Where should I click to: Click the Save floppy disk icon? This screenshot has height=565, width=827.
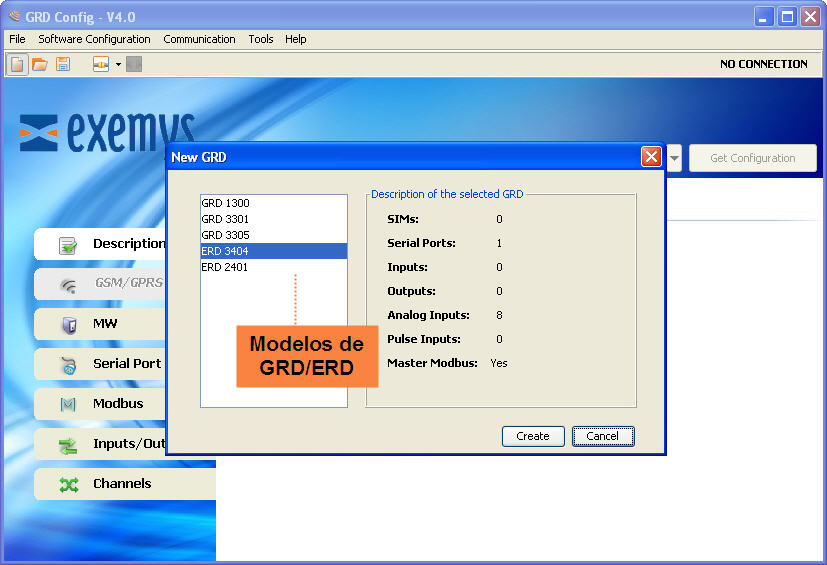coord(63,64)
